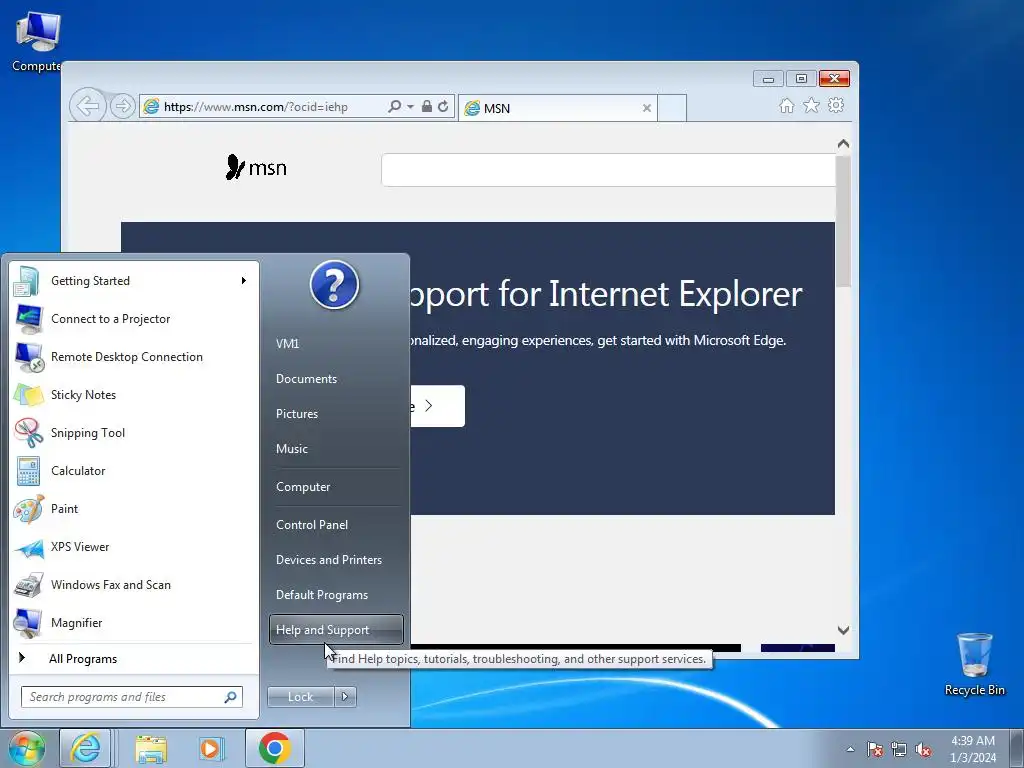Click the Paint palette icon
This screenshot has height=768, width=1024.
pos(29,509)
